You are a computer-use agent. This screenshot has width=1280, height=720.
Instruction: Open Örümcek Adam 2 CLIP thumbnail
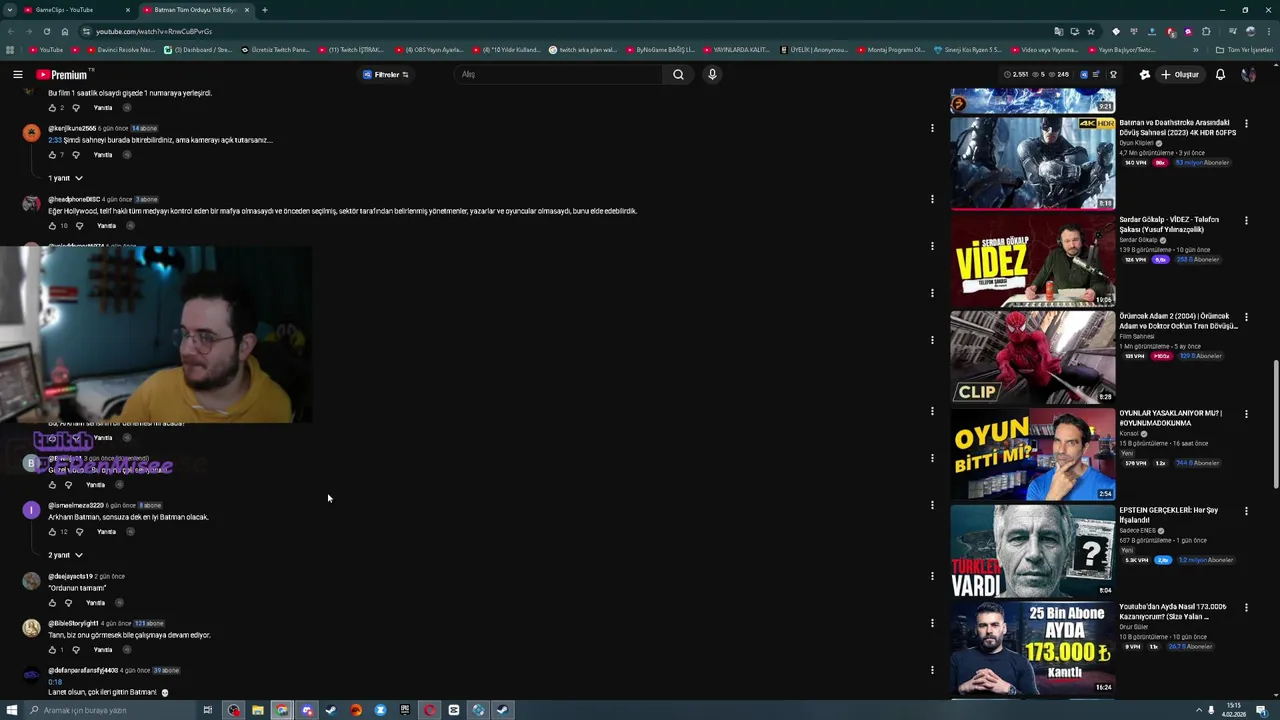tap(1032, 357)
